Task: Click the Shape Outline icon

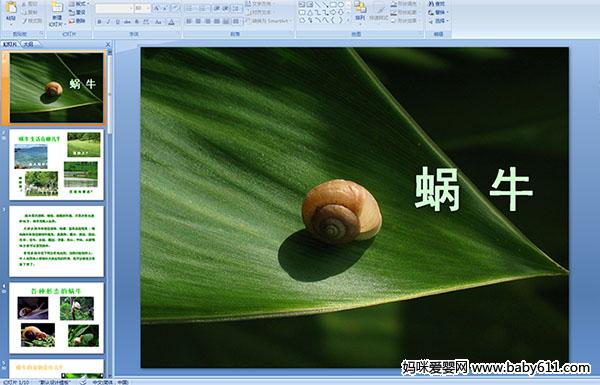Action: tap(394, 13)
